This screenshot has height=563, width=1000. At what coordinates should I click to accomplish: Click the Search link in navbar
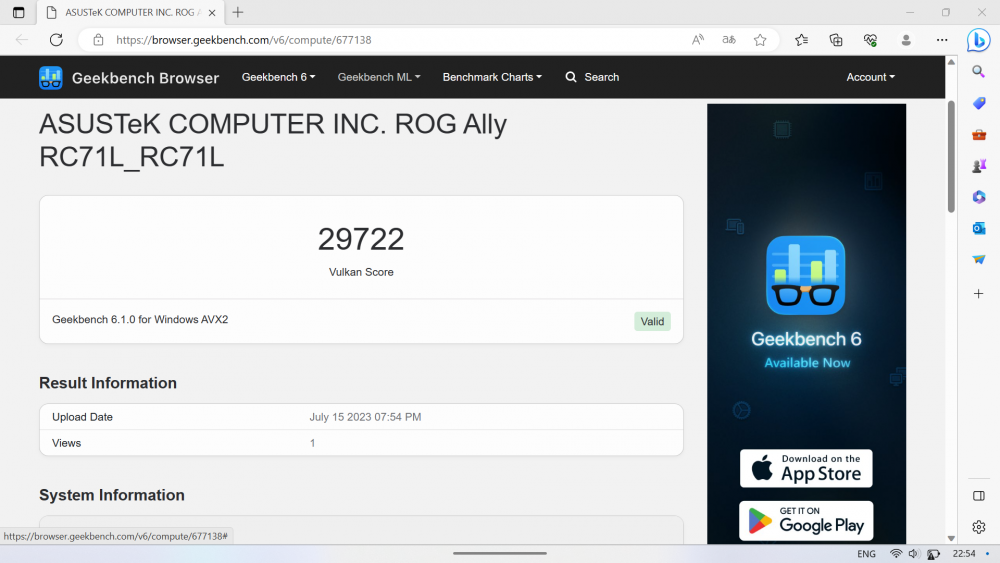[592, 77]
